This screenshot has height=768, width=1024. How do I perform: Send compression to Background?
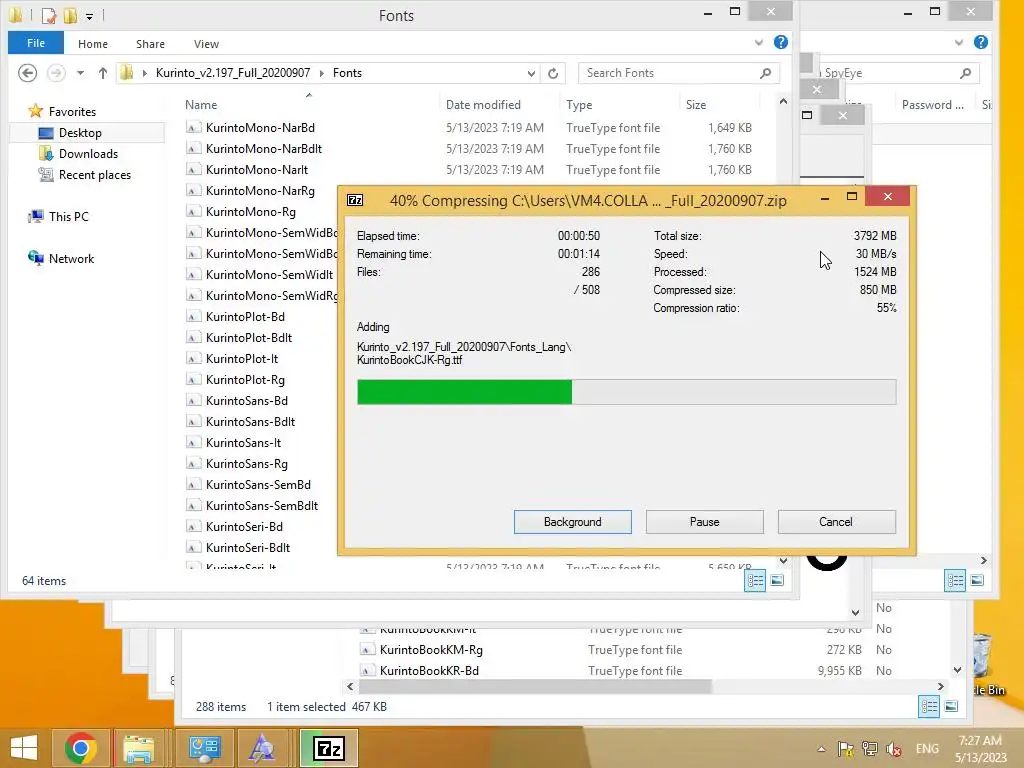[x=572, y=522]
